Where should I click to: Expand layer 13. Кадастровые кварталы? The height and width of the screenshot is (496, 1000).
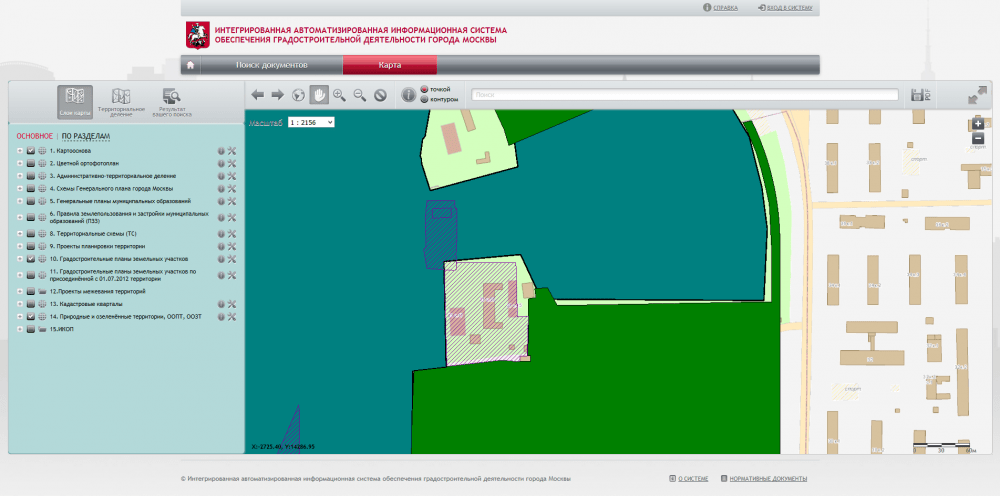point(19,303)
